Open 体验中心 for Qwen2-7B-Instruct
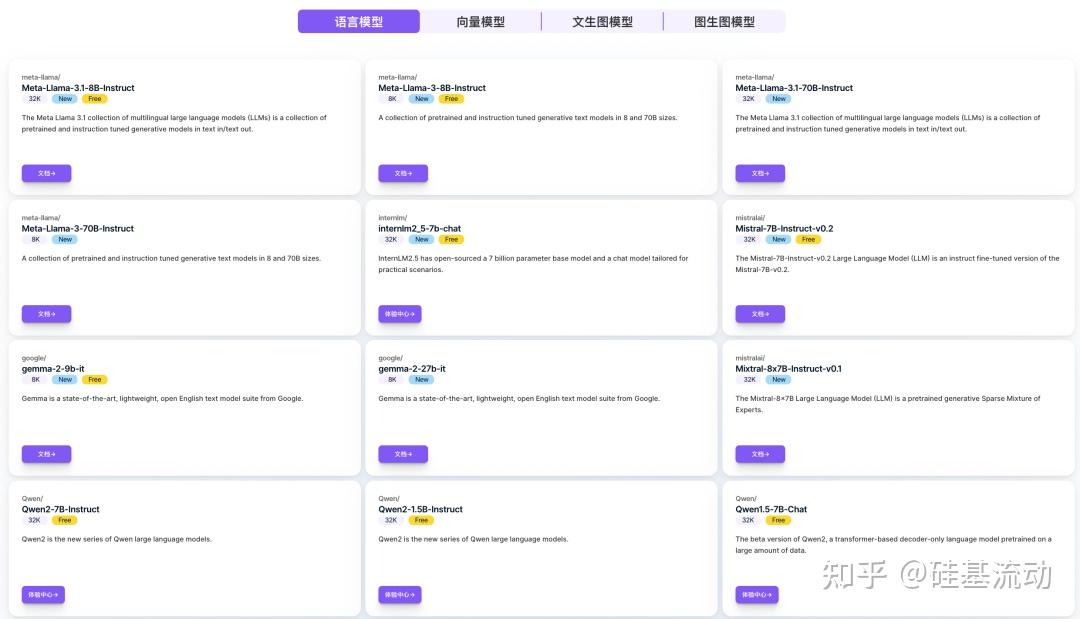The height and width of the screenshot is (619, 1080). point(42,594)
